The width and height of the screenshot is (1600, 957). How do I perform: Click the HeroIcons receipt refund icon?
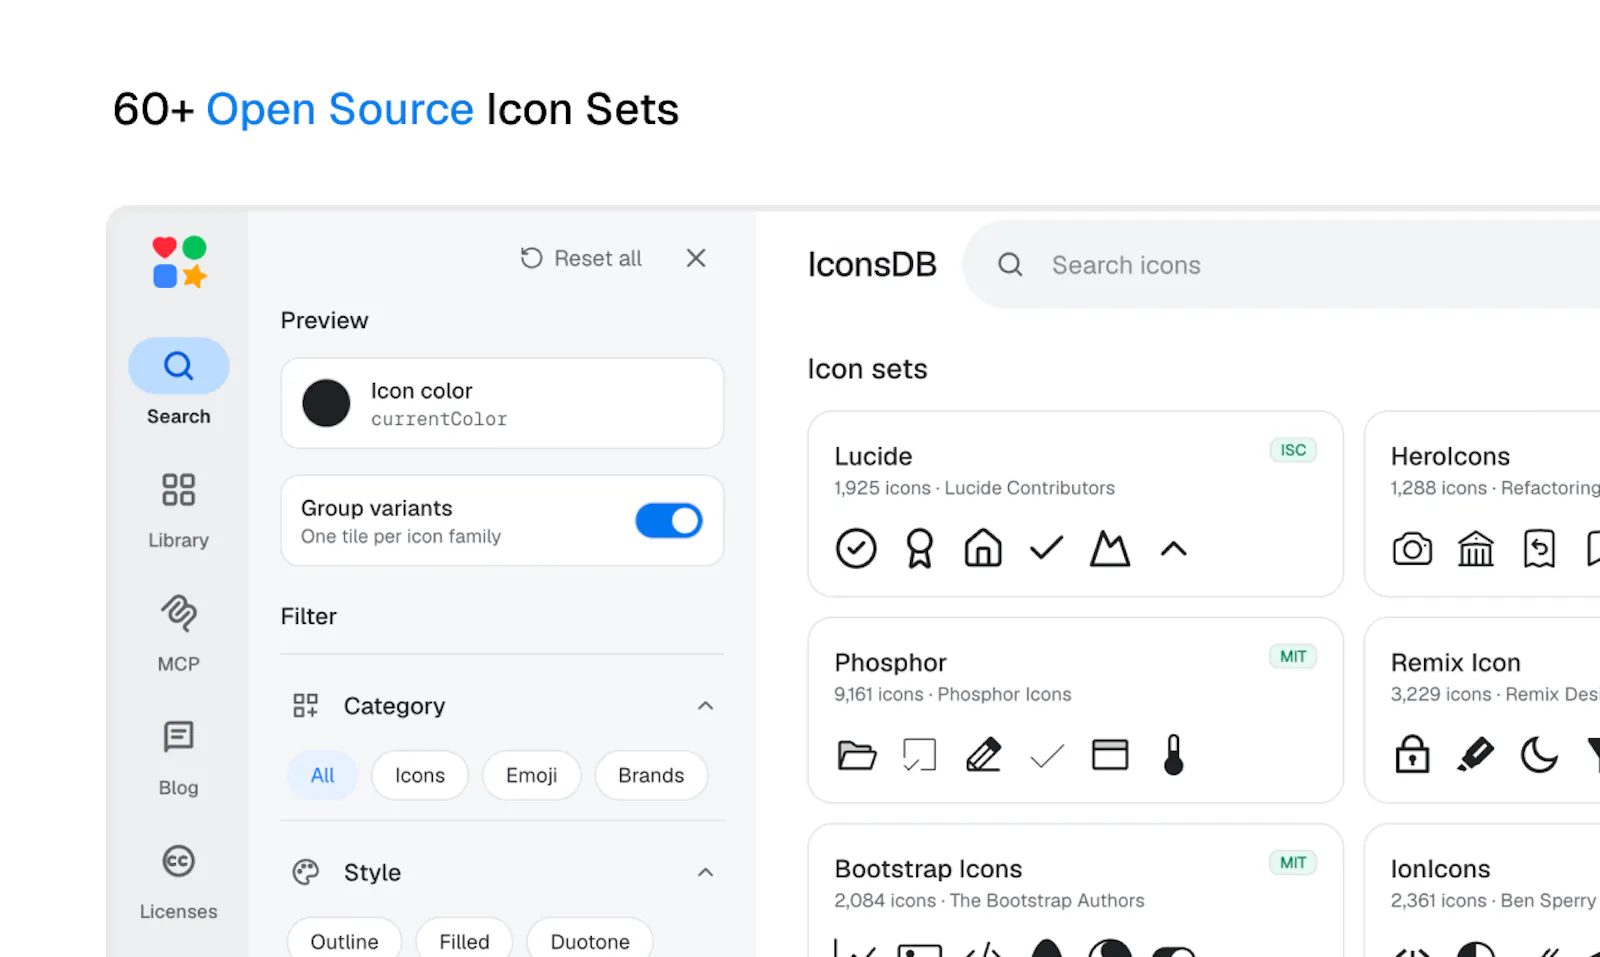coord(1539,548)
